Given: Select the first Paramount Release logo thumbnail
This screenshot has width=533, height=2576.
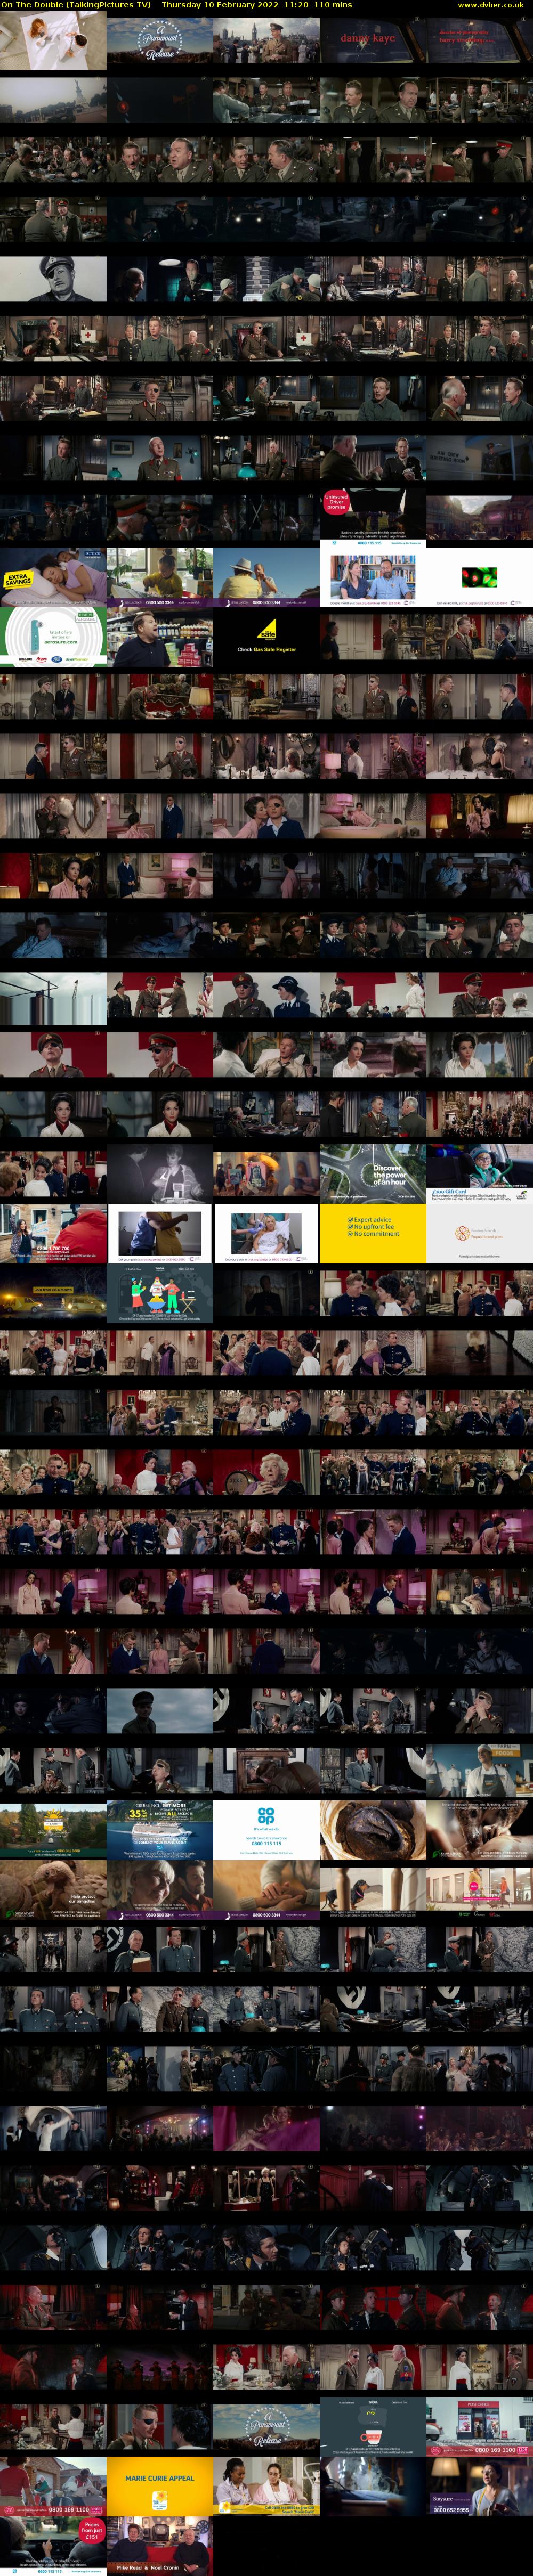Looking at the screenshot, I should [160, 40].
